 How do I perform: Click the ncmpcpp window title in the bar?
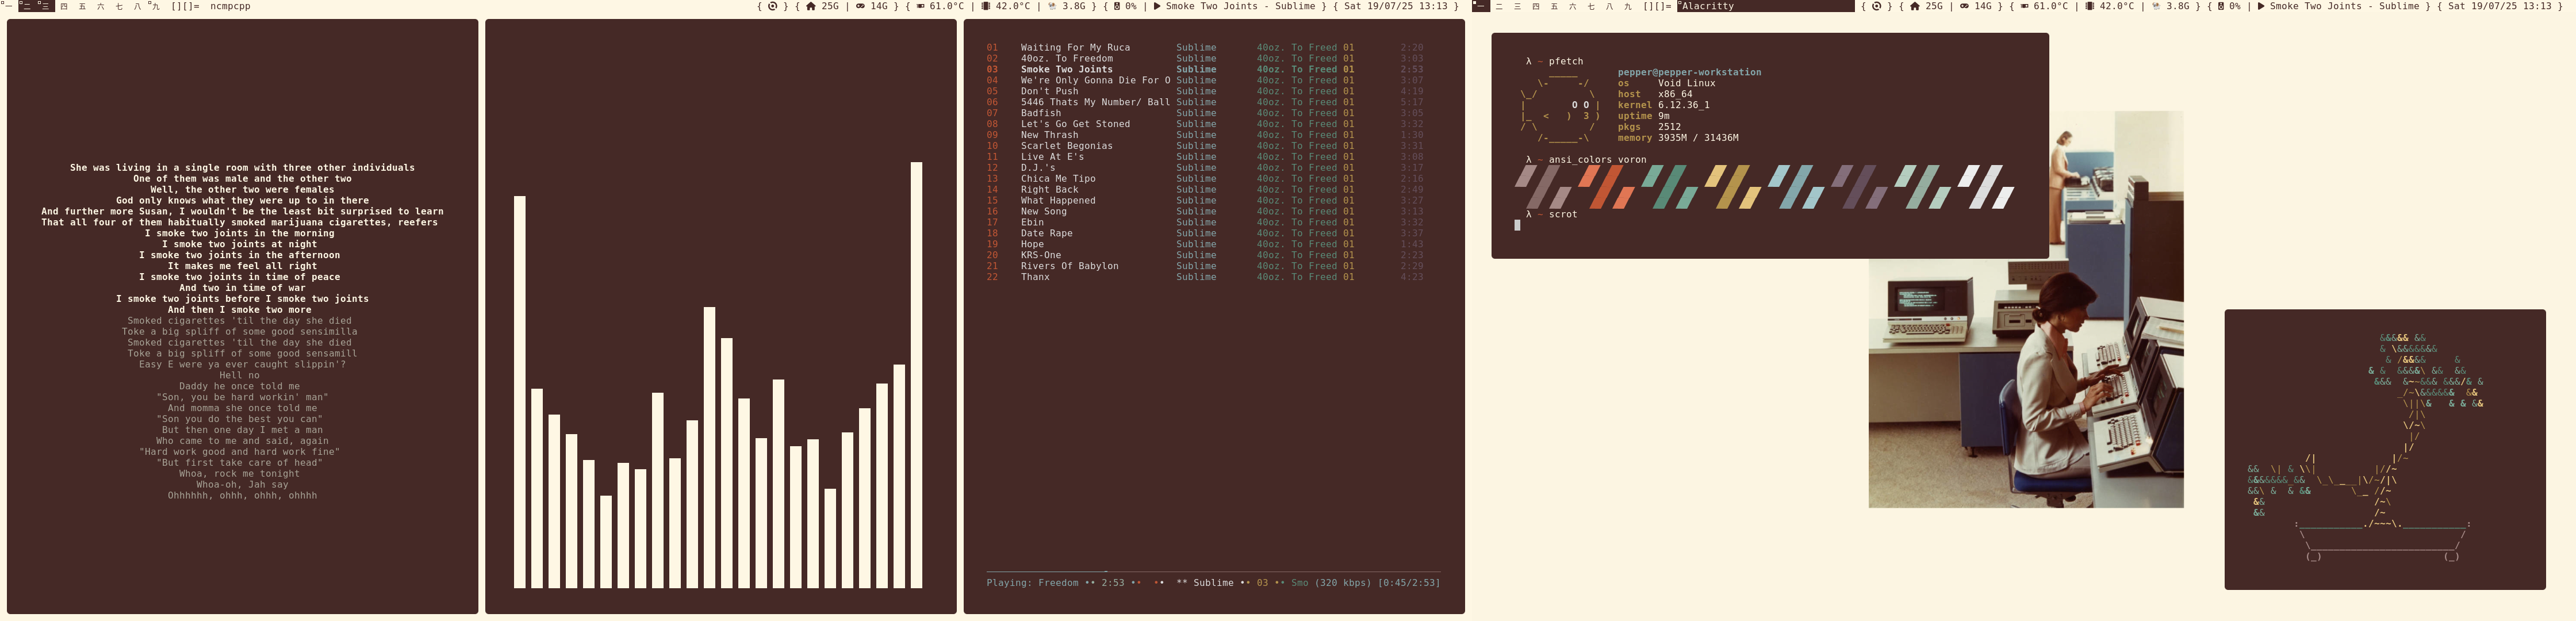[x=230, y=6]
